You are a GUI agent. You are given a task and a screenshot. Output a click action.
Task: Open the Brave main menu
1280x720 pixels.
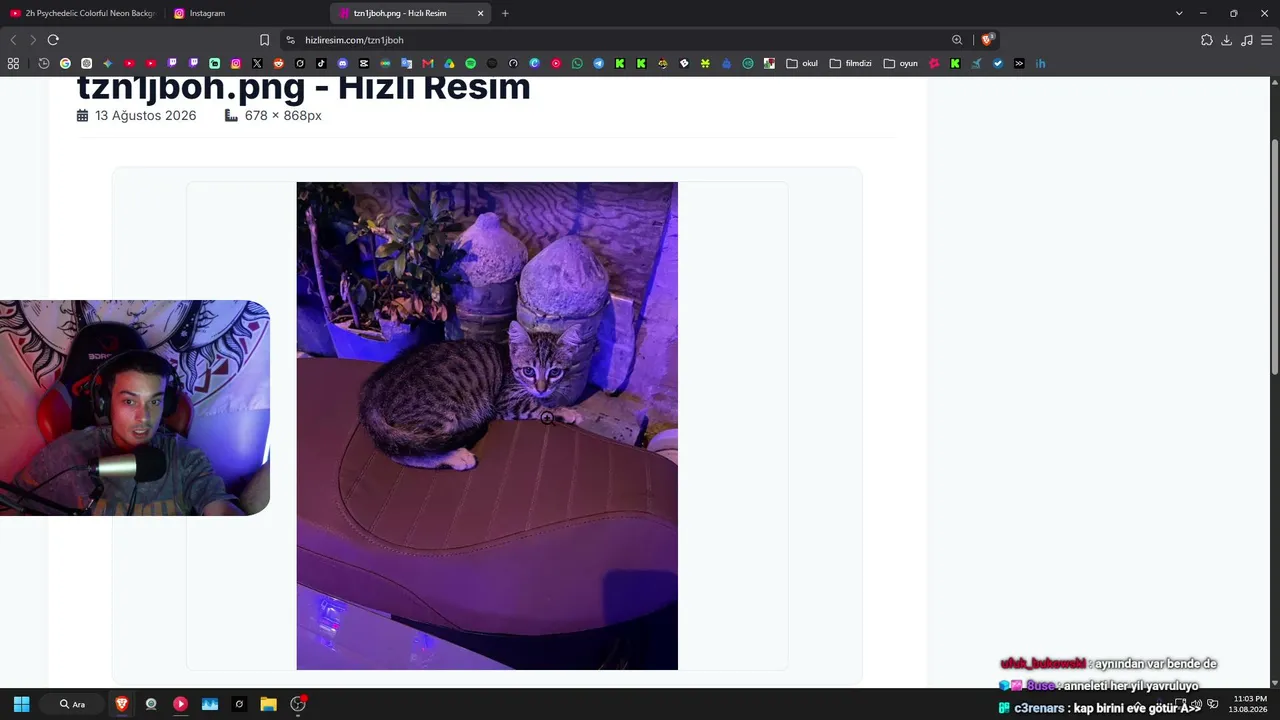(x=1266, y=40)
